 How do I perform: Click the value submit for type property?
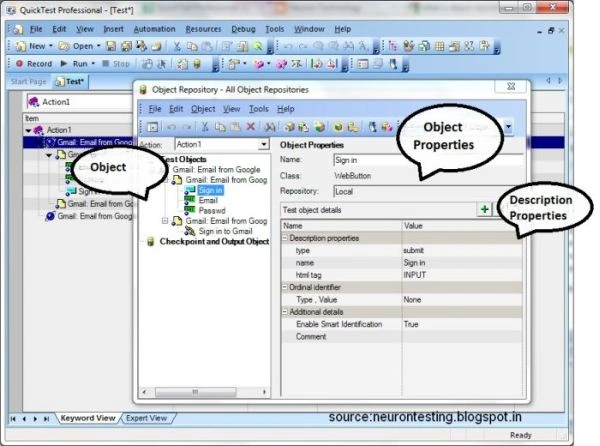(413, 251)
